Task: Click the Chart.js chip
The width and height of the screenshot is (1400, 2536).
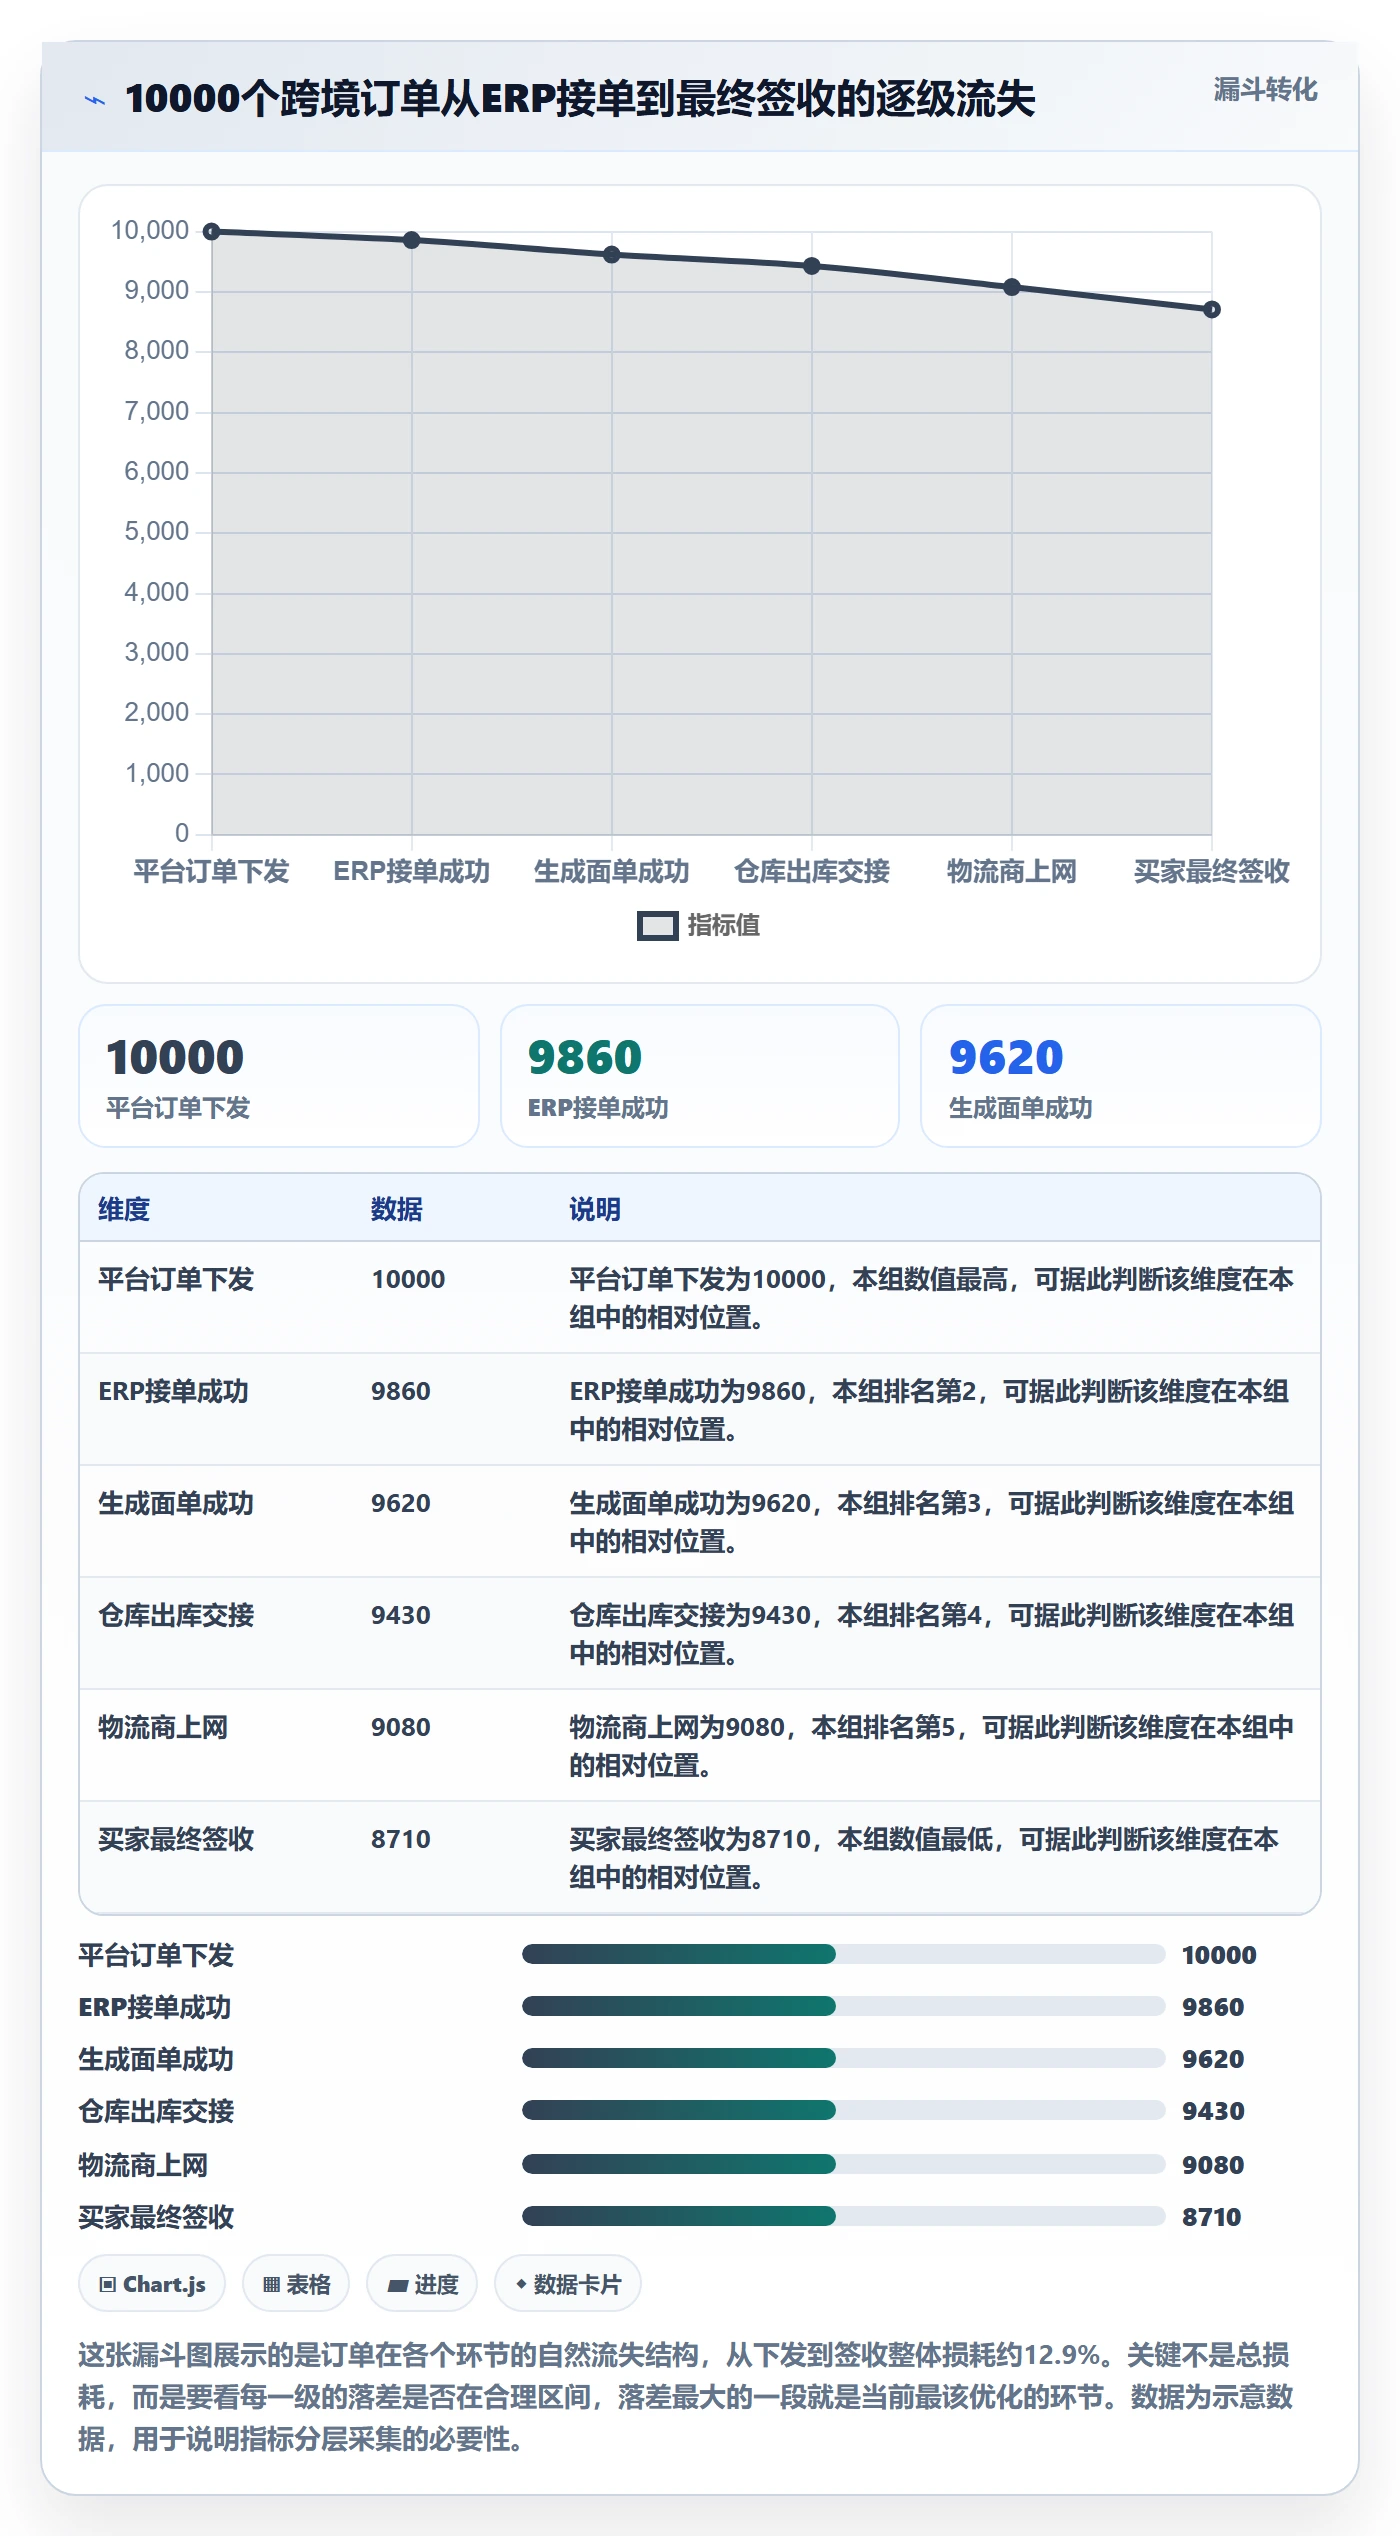Action: click(x=152, y=2284)
